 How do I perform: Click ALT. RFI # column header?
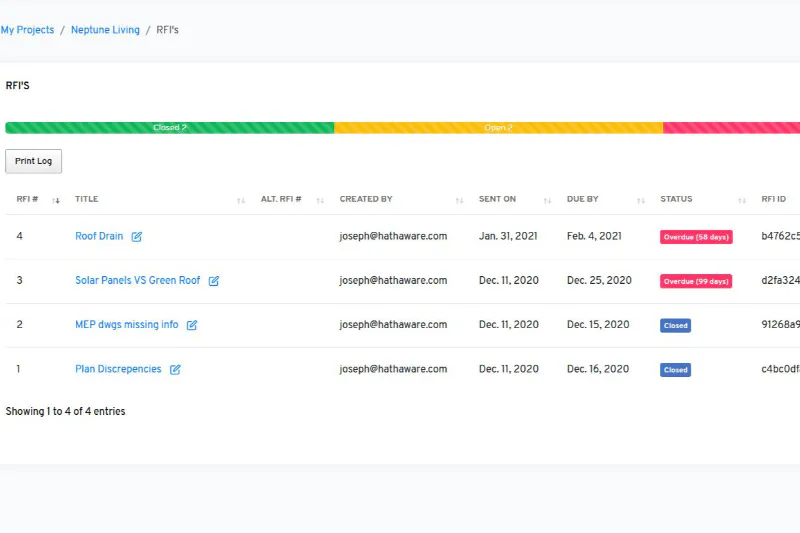tap(281, 199)
